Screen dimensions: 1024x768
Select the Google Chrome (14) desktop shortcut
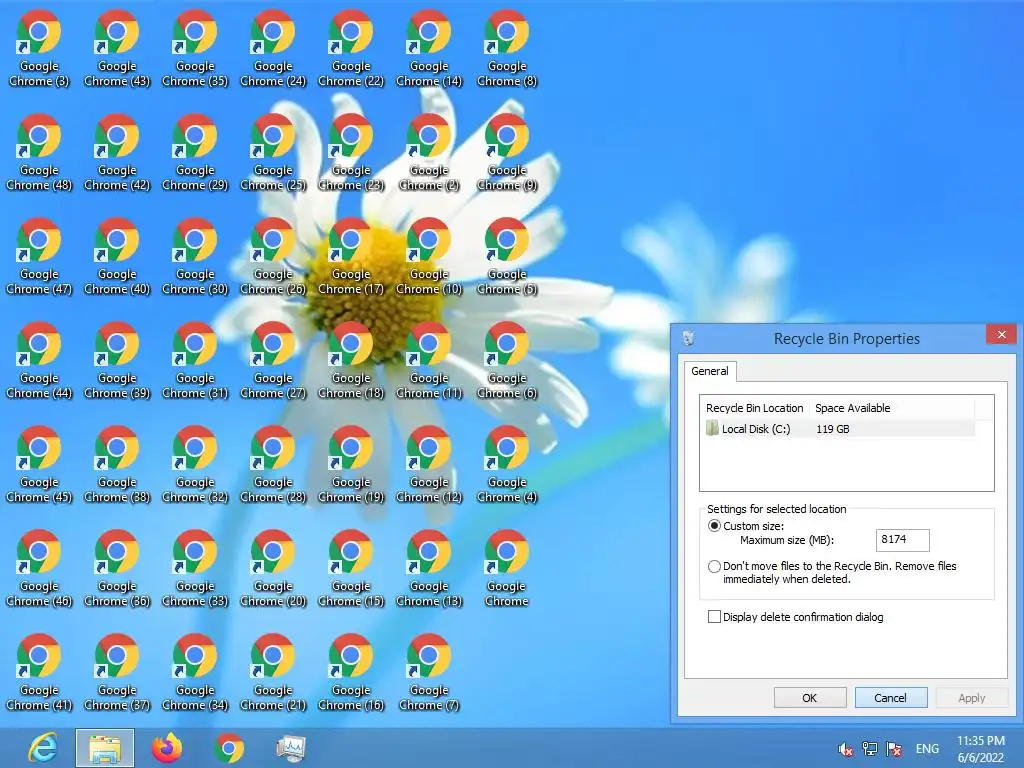click(428, 49)
